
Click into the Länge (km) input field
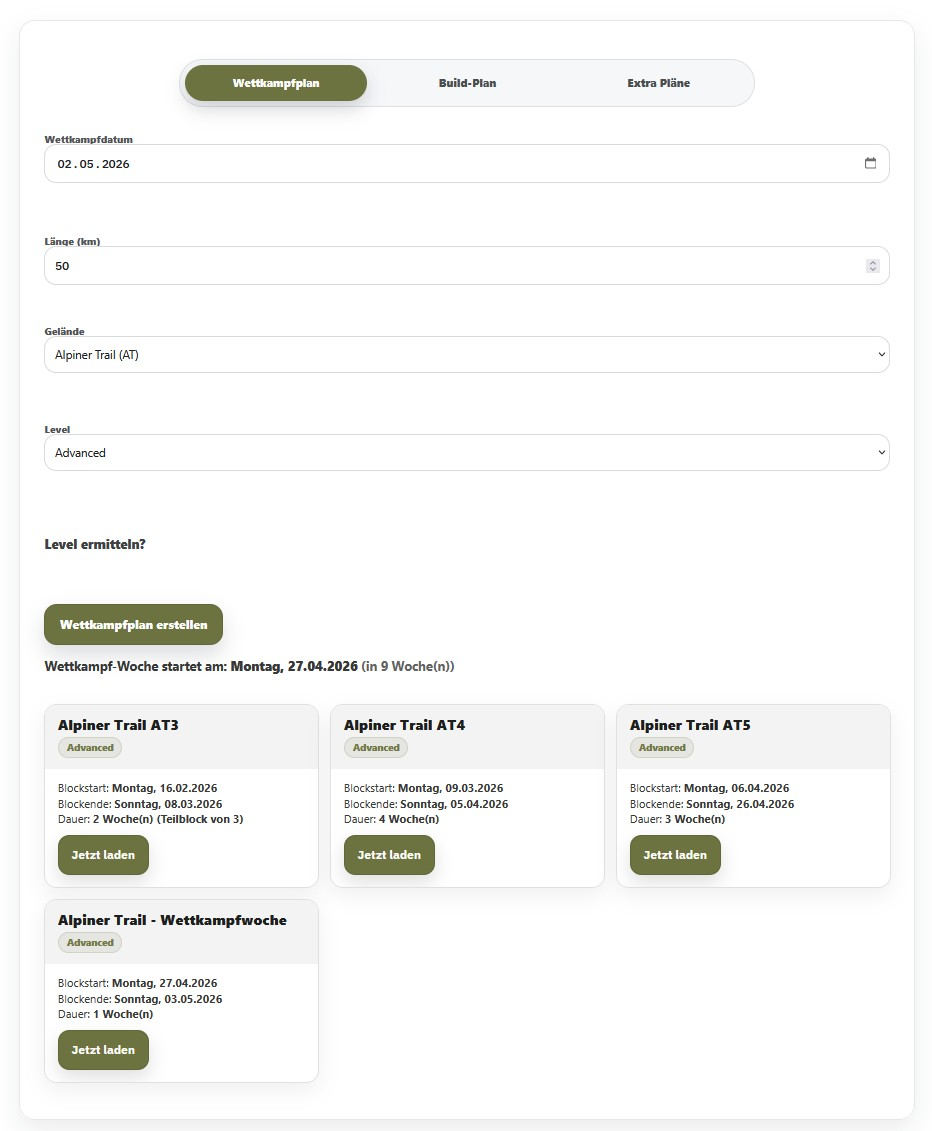467,266
